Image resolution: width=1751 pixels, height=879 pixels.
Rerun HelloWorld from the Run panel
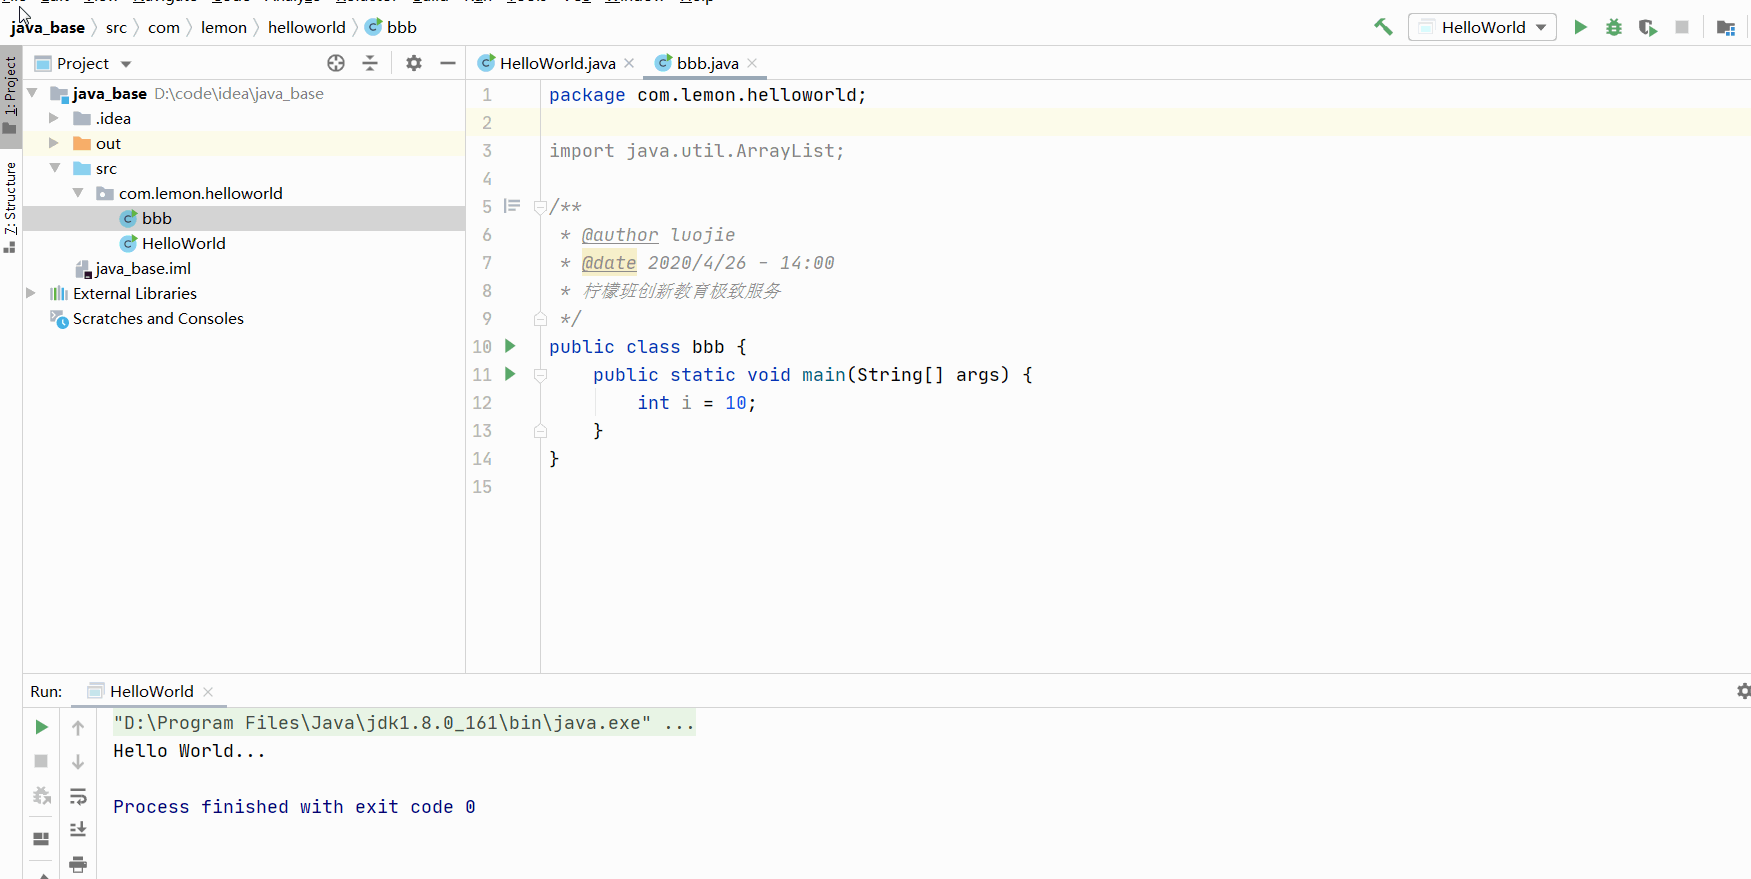click(x=41, y=727)
